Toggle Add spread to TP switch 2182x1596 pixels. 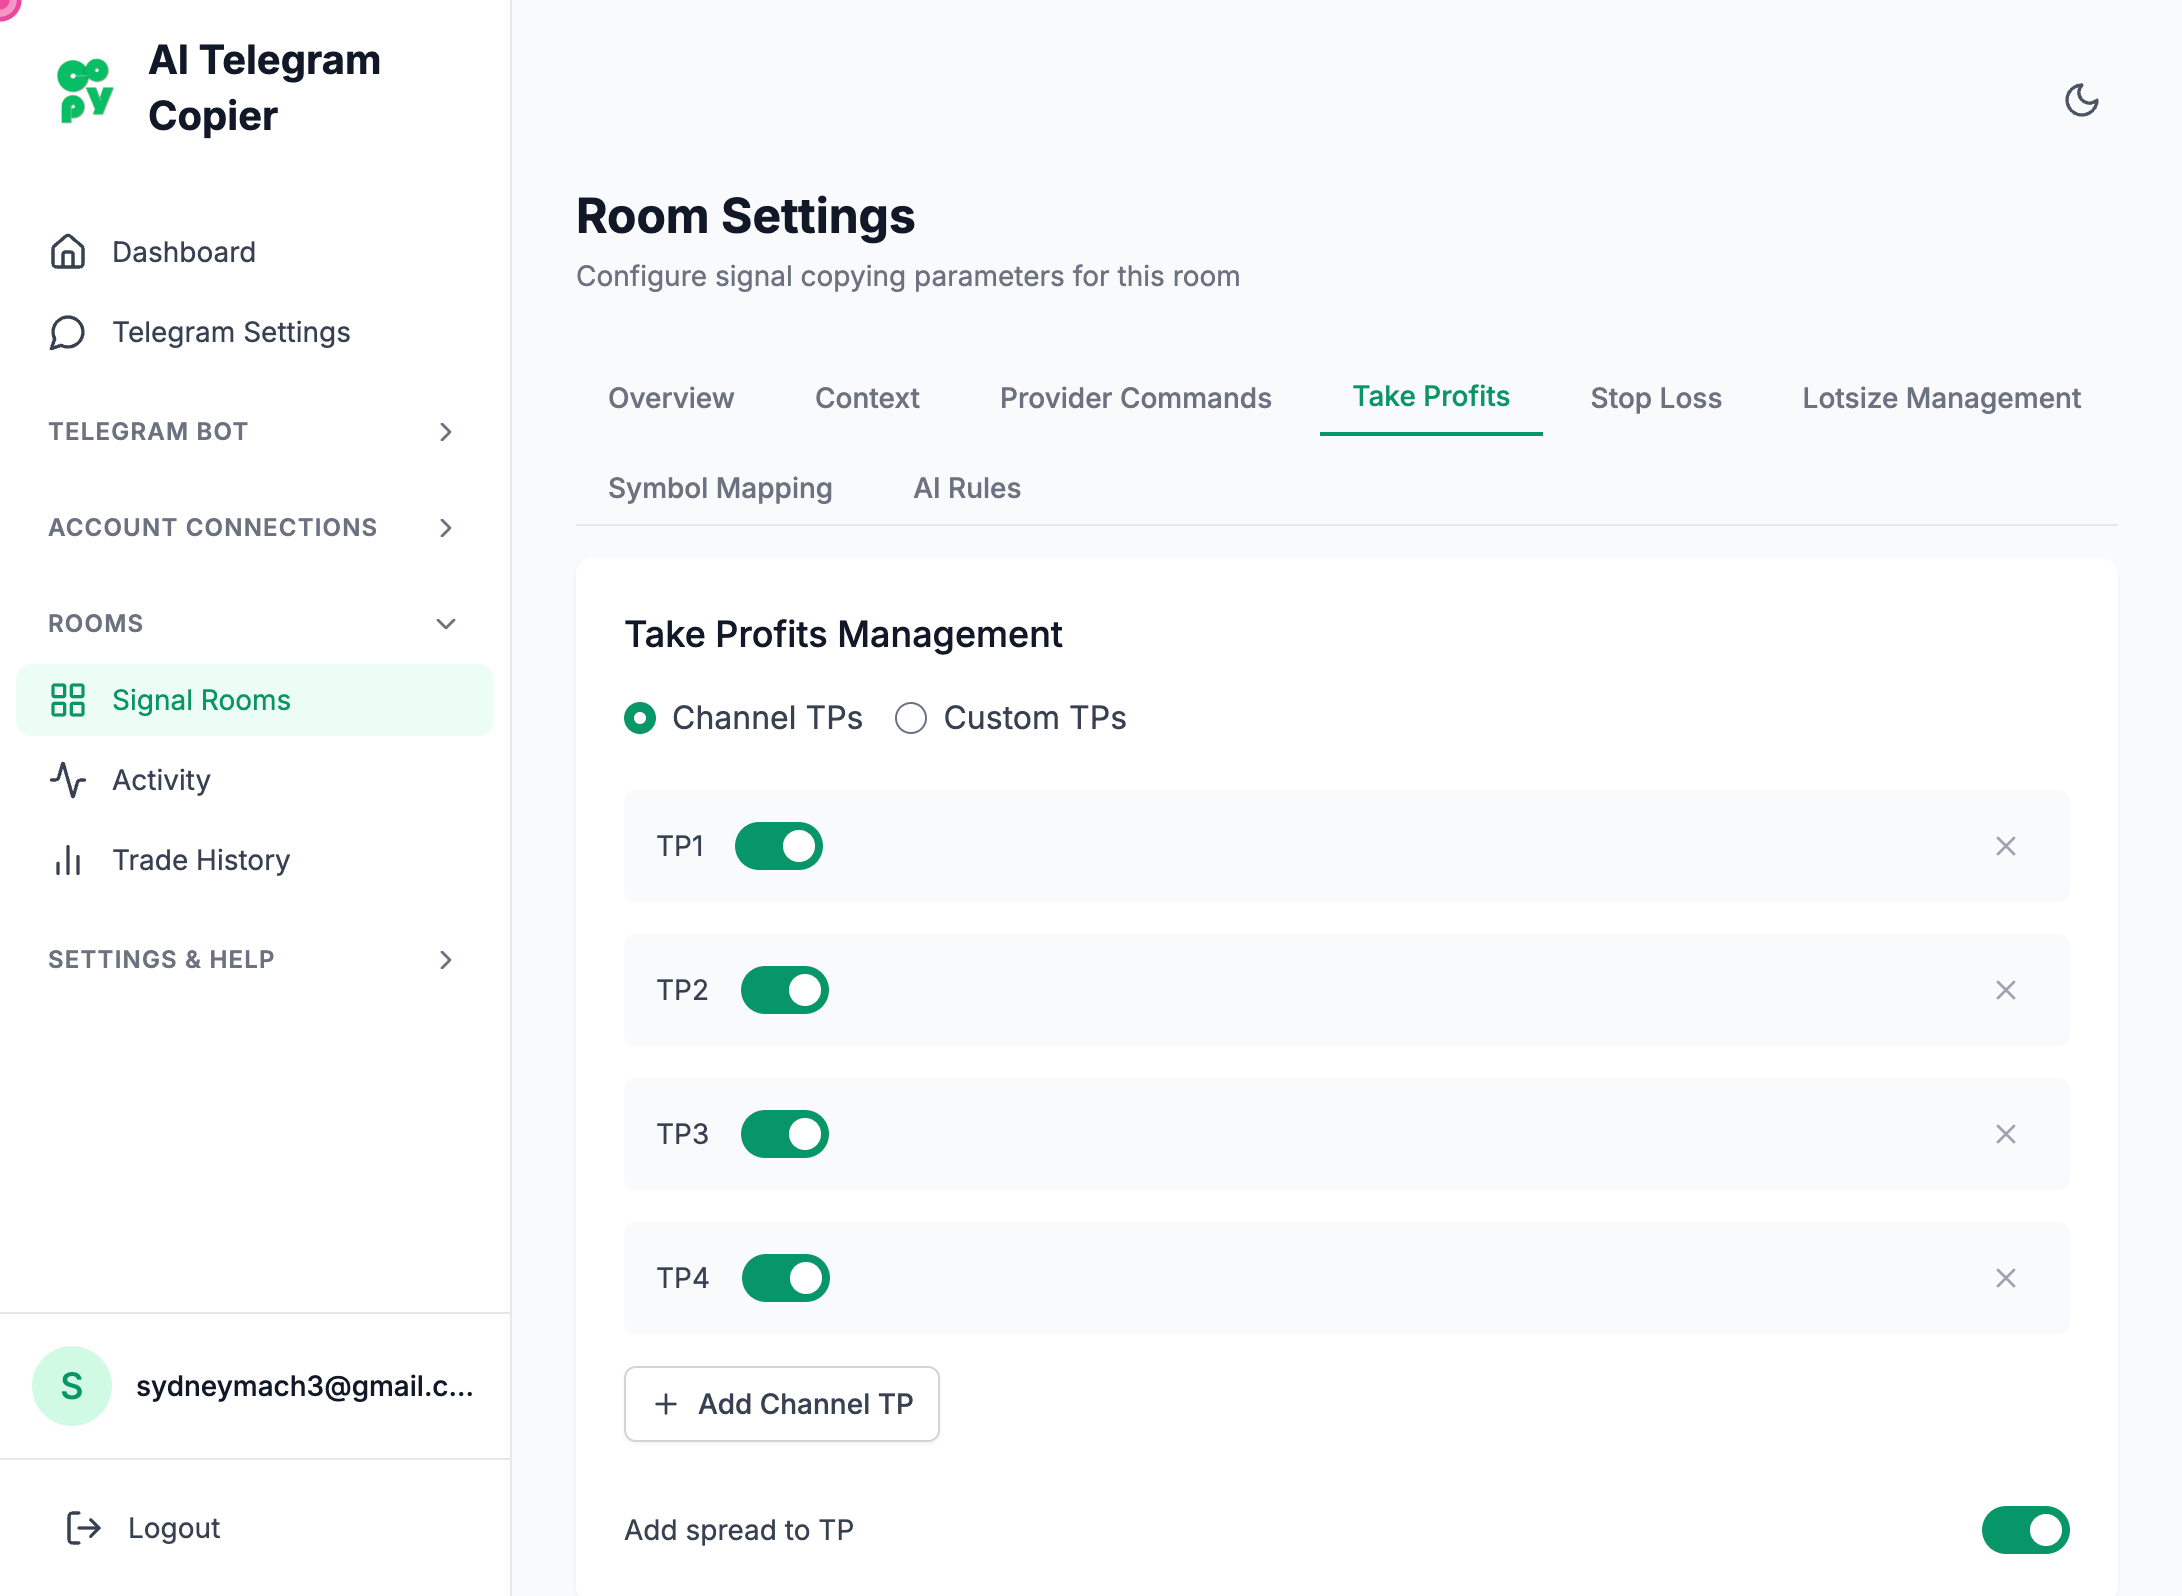pos(2025,1530)
